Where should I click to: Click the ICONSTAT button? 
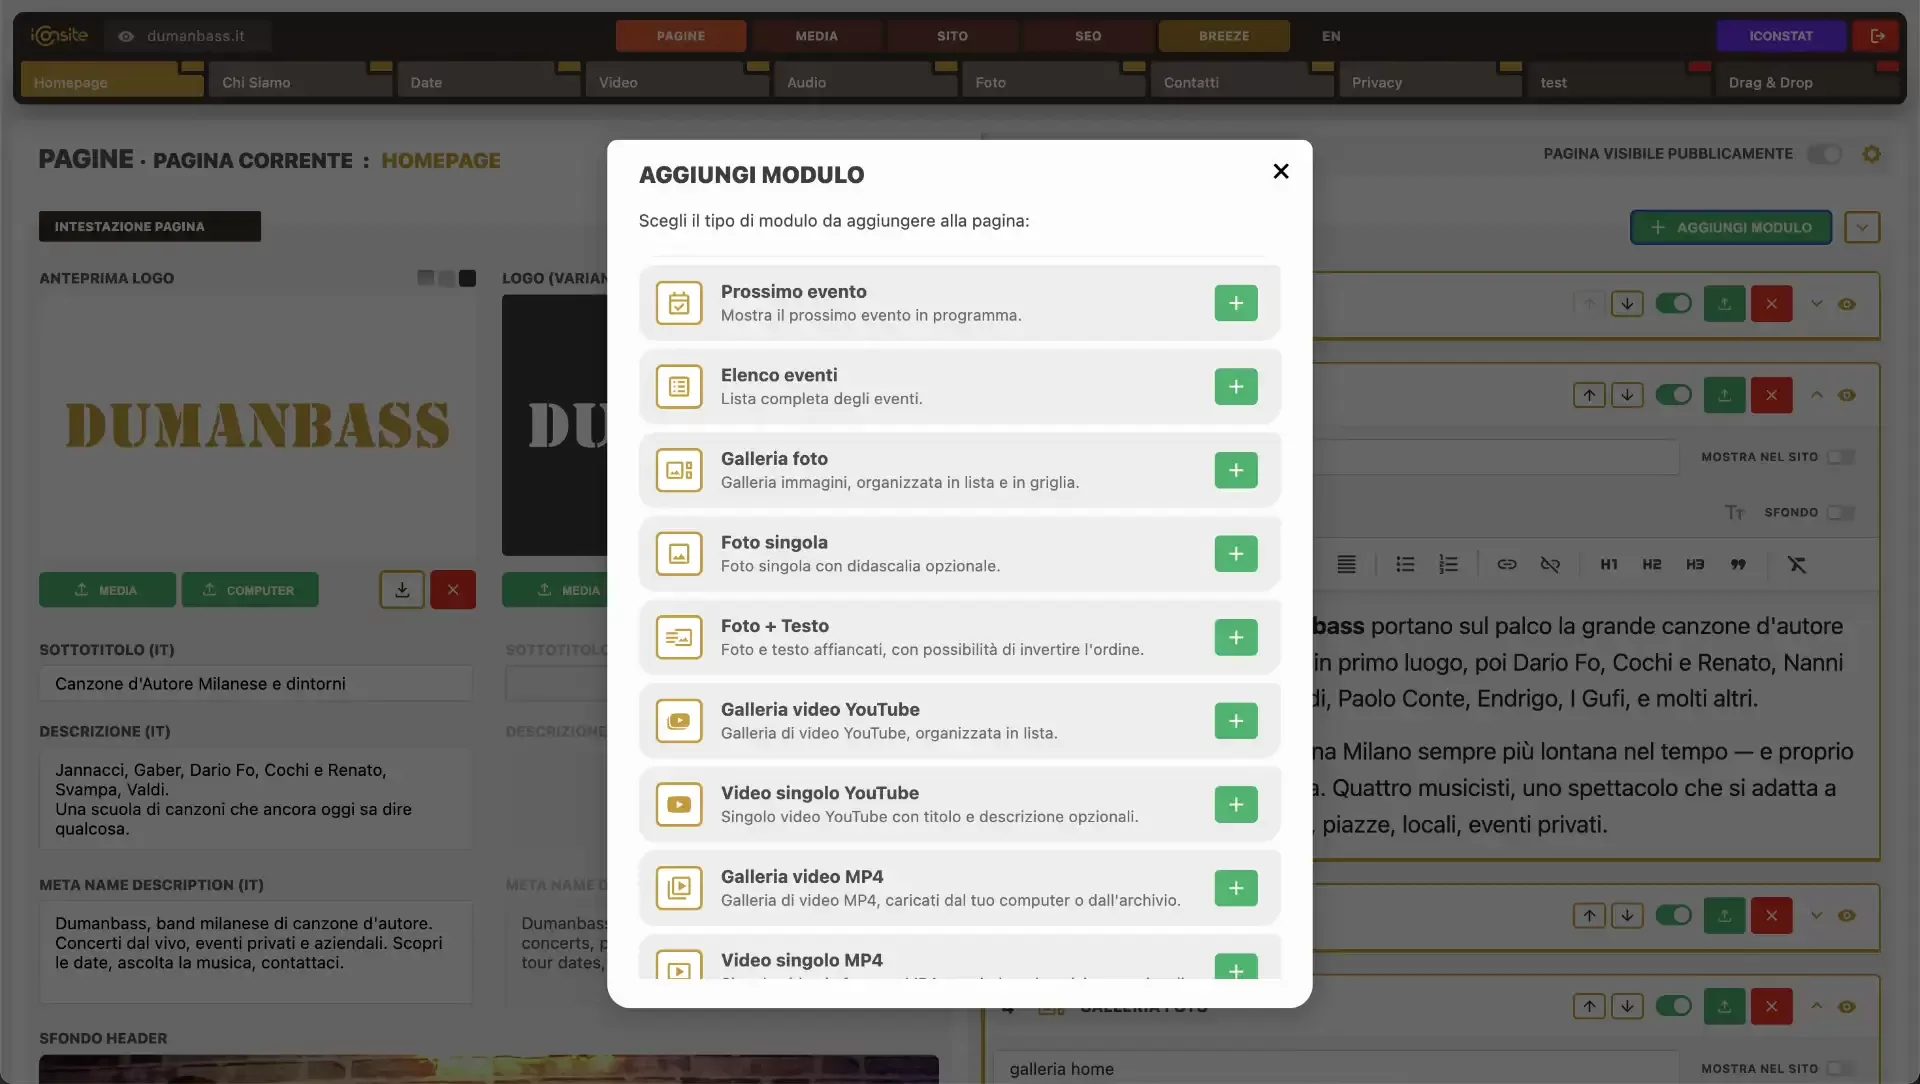[x=1781, y=36]
